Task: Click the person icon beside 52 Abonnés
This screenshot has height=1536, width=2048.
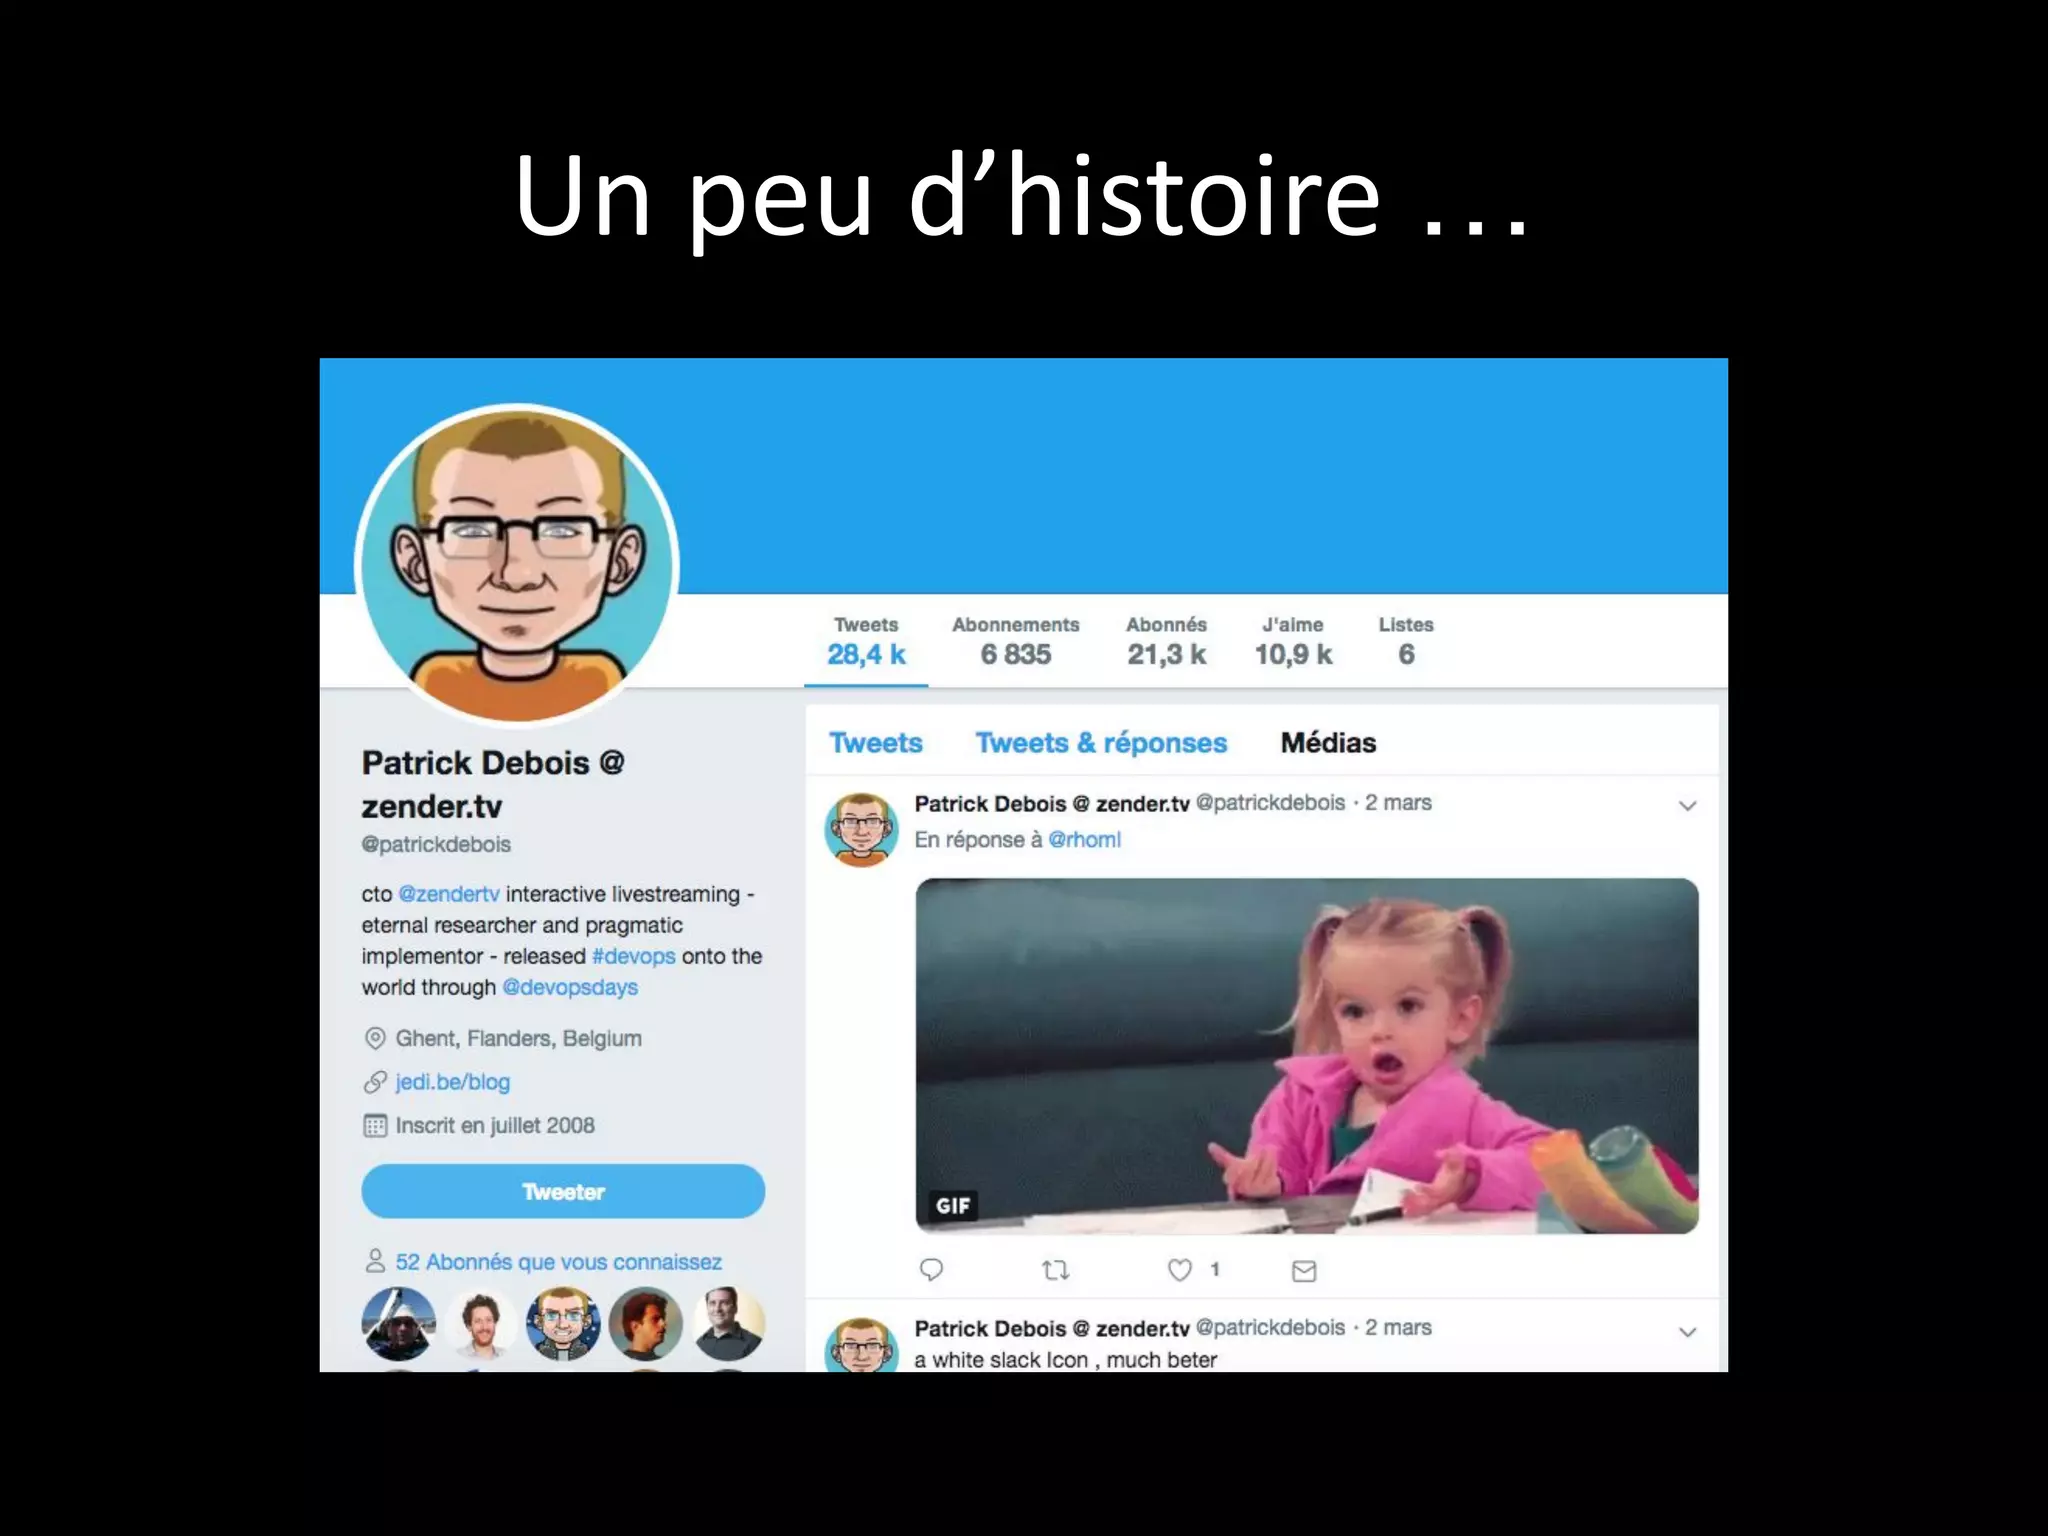Action: (375, 1261)
